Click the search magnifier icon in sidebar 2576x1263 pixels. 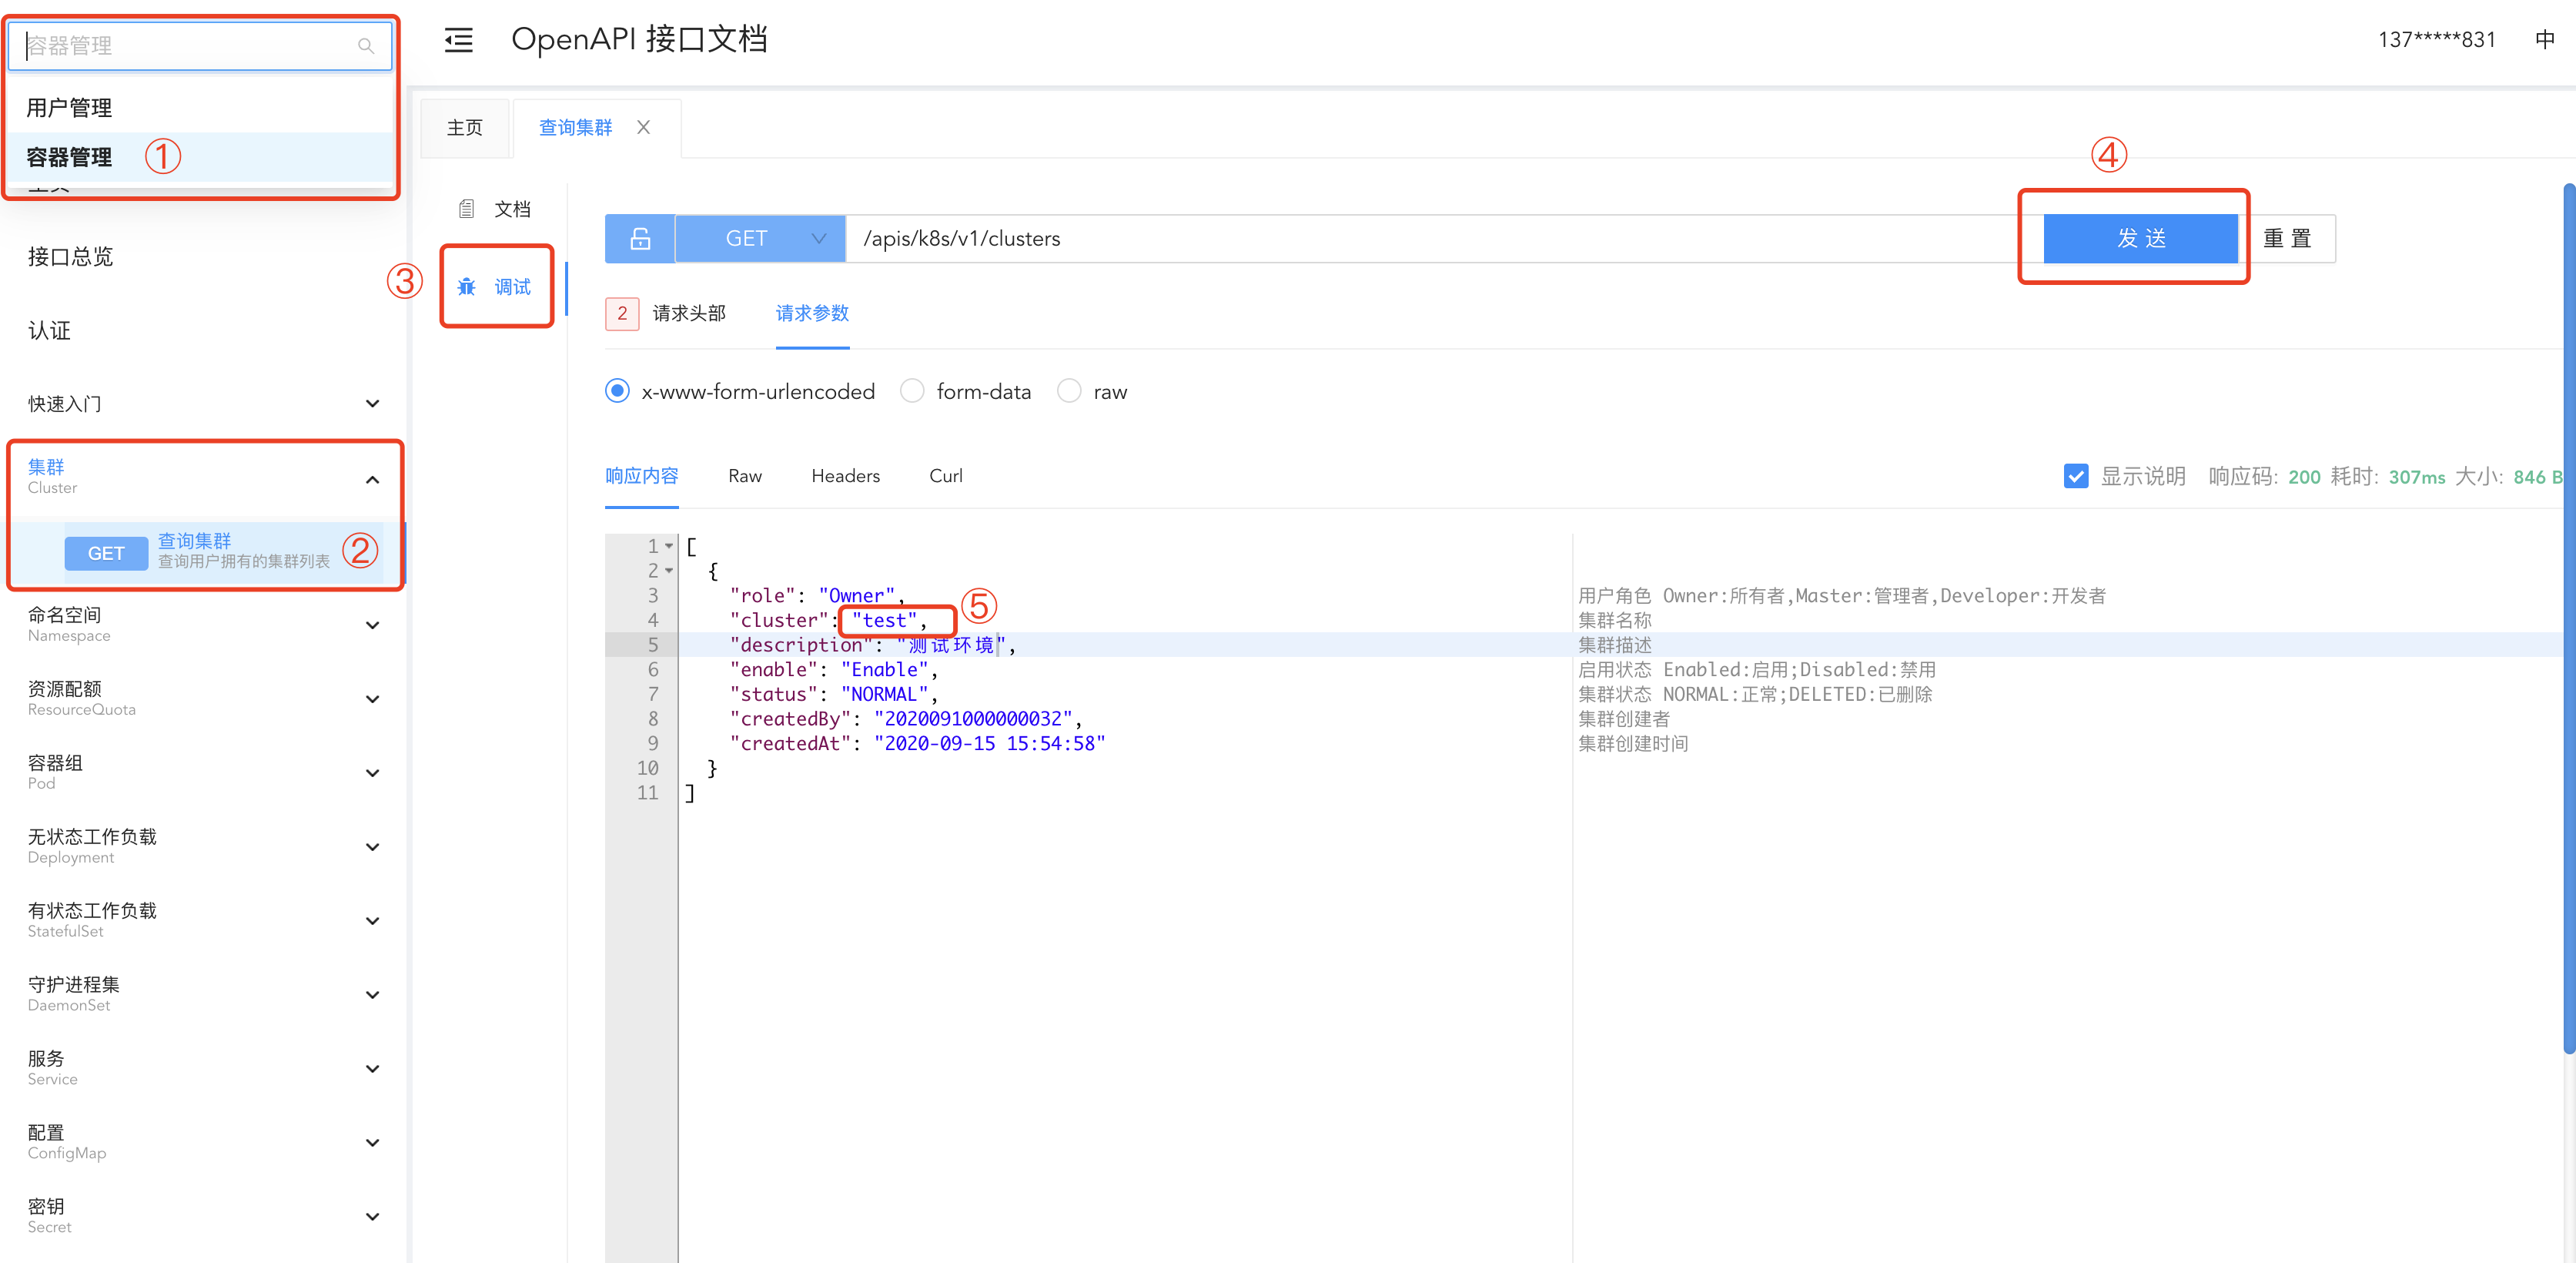point(365,46)
